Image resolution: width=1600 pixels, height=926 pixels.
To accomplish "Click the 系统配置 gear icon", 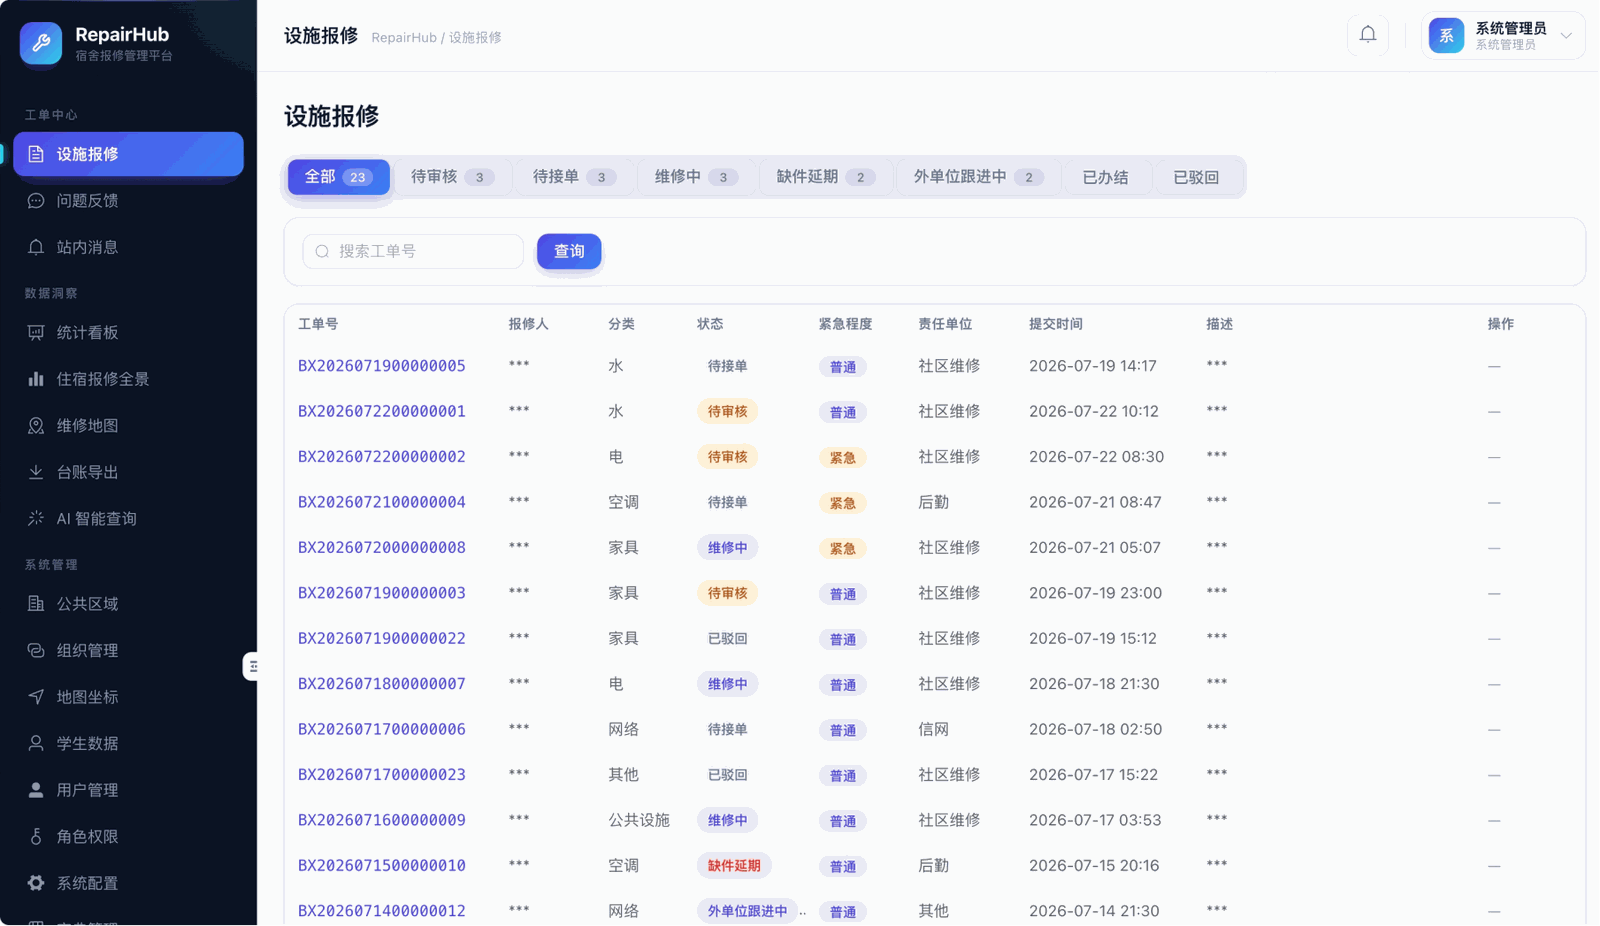I will [x=36, y=883].
